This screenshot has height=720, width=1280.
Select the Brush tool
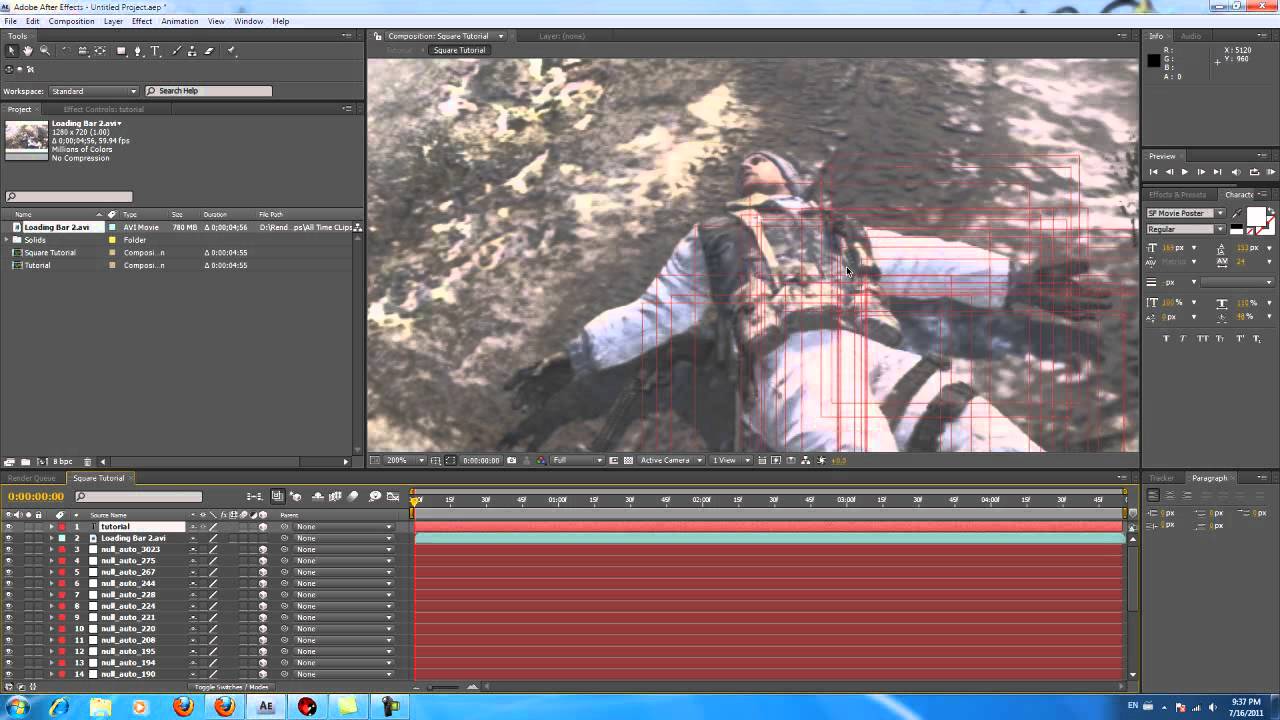[x=176, y=51]
